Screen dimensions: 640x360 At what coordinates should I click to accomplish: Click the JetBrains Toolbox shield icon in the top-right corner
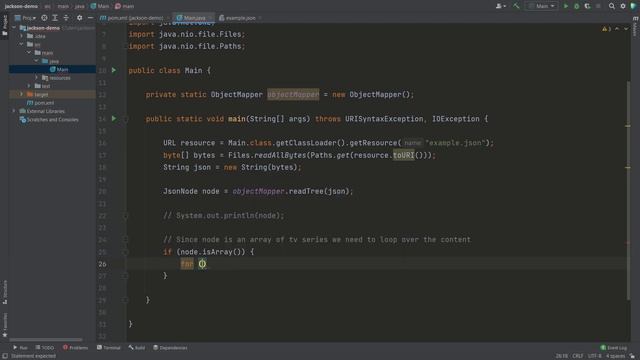(x=633, y=6)
